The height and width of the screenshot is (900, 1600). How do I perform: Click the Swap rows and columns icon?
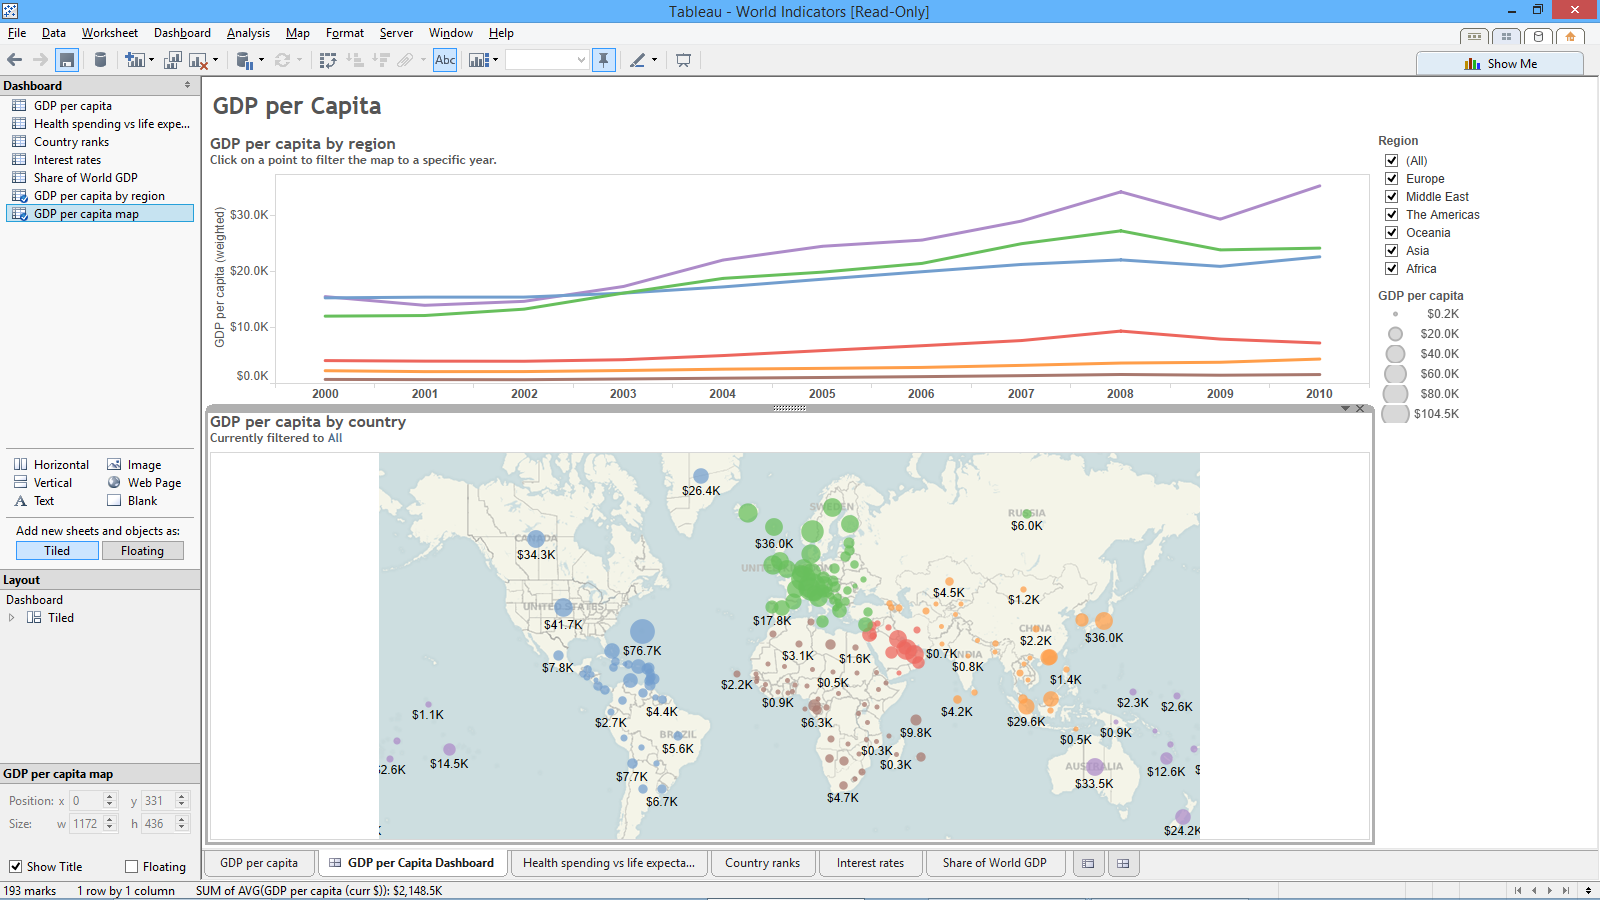(328, 60)
